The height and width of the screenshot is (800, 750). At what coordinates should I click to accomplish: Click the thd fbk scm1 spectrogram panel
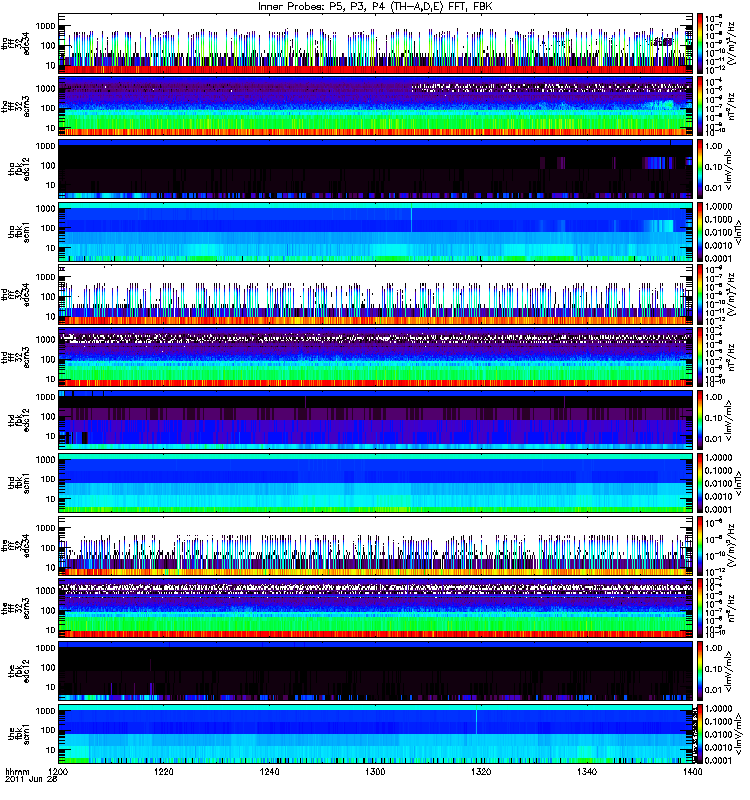click(375, 483)
